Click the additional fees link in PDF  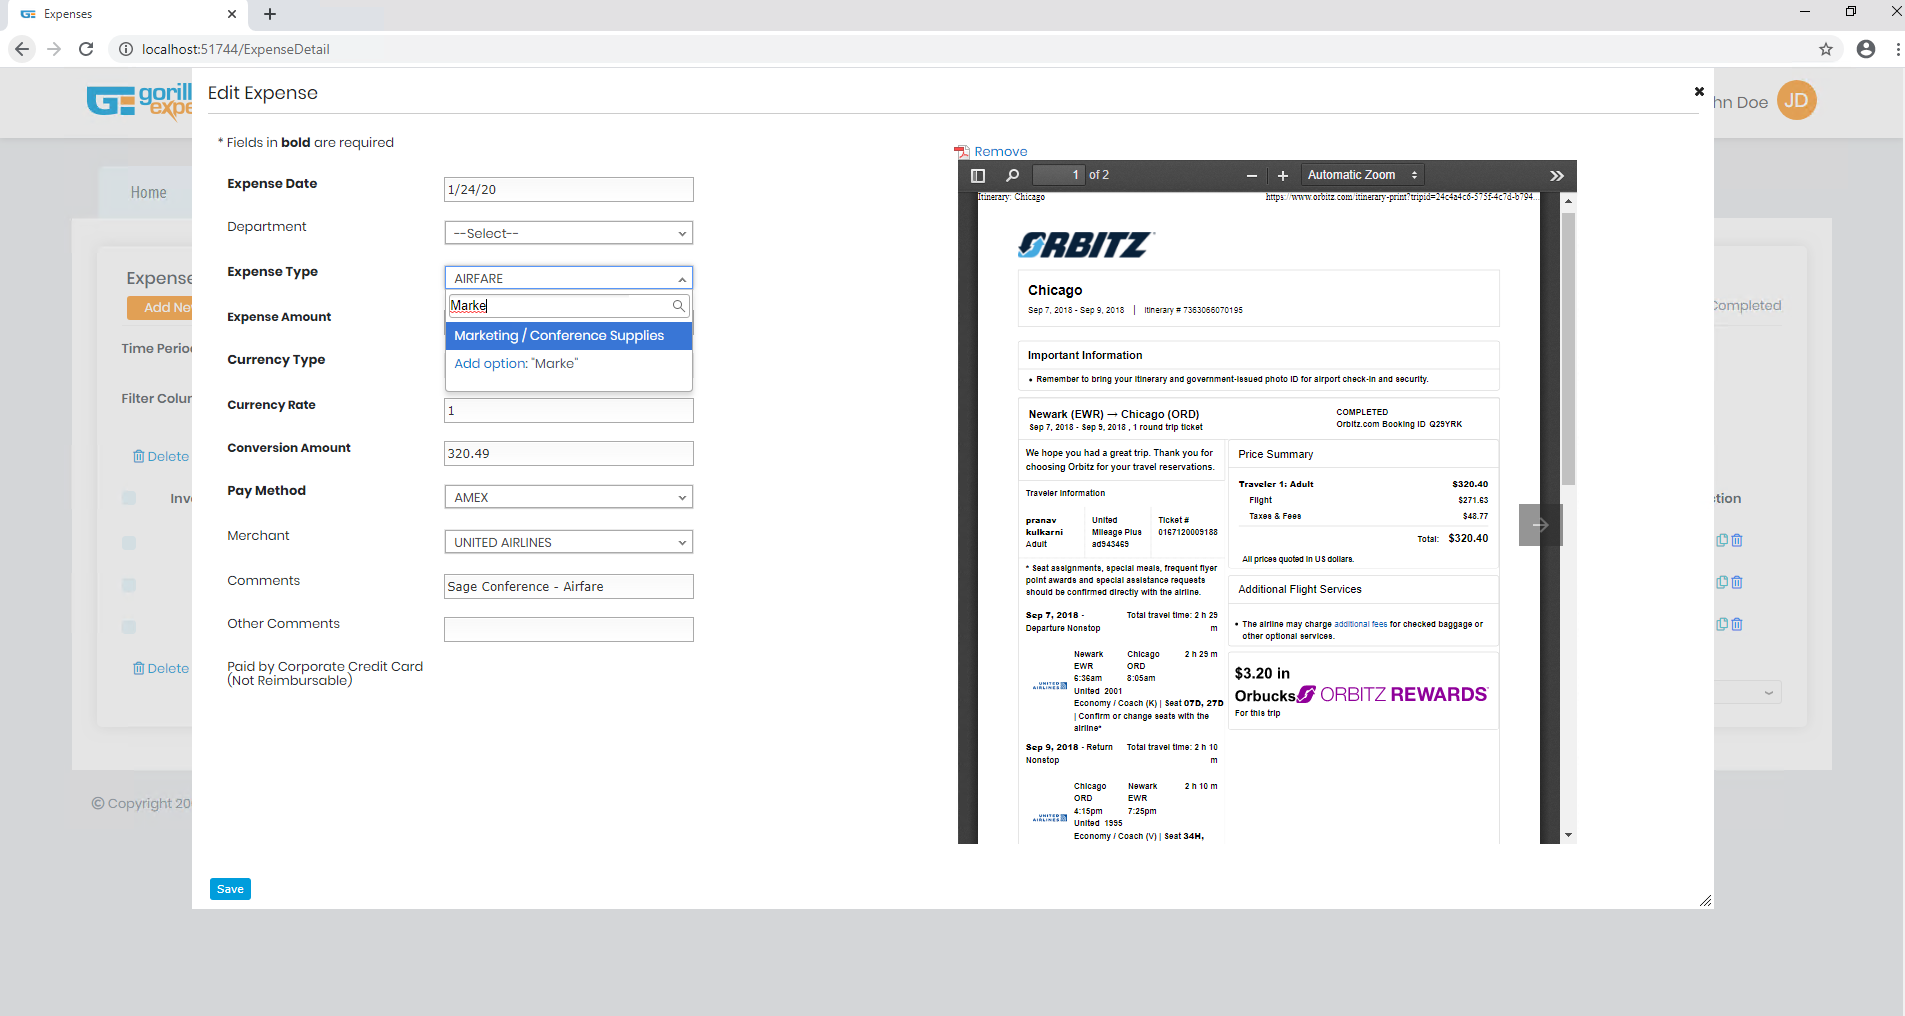point(1360,624)
